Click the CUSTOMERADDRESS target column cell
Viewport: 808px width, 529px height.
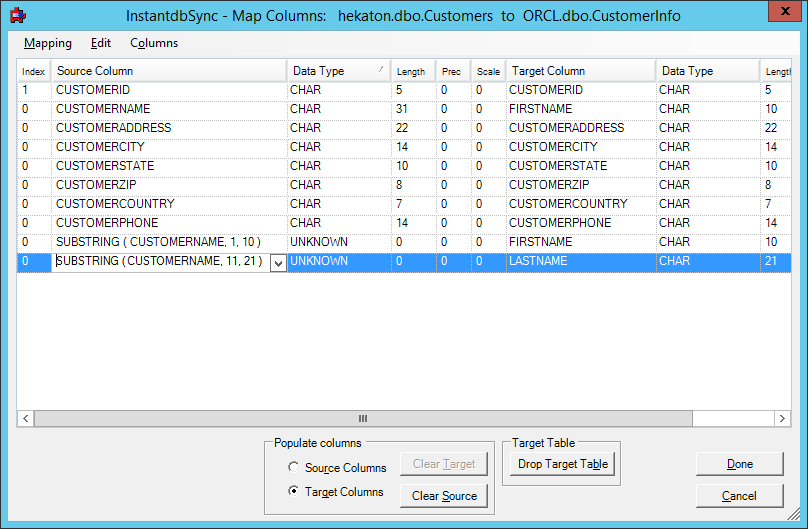coord(581,128)
